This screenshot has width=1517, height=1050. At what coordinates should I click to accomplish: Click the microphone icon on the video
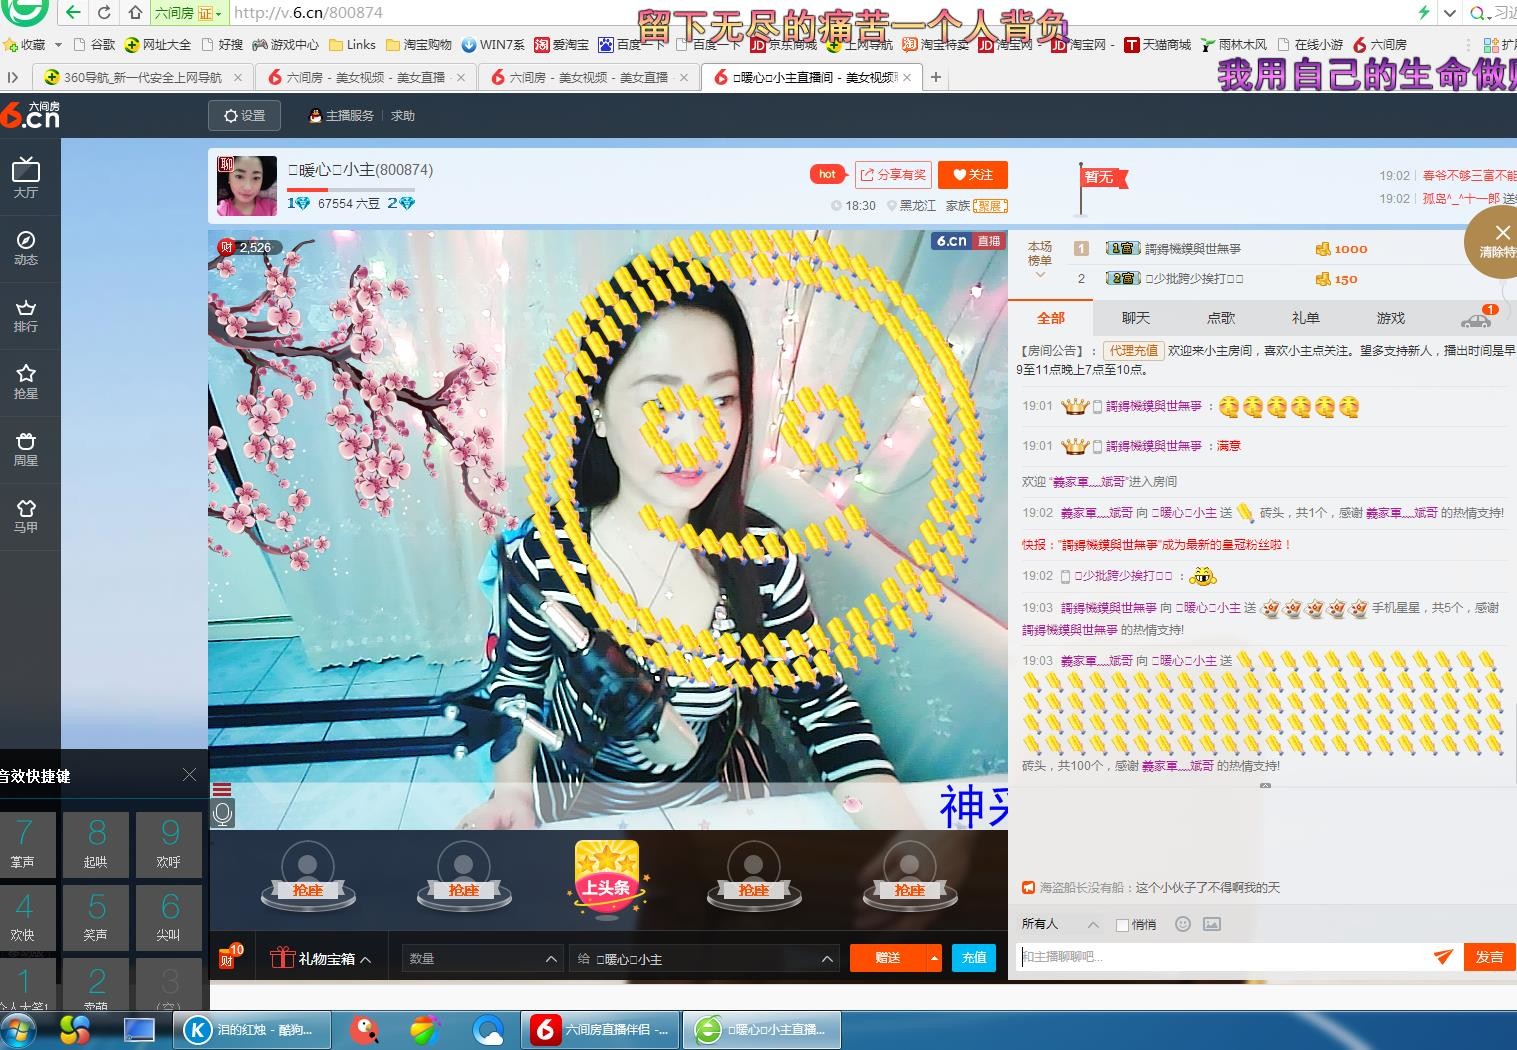pyautogui.click(x=223, y=813)
